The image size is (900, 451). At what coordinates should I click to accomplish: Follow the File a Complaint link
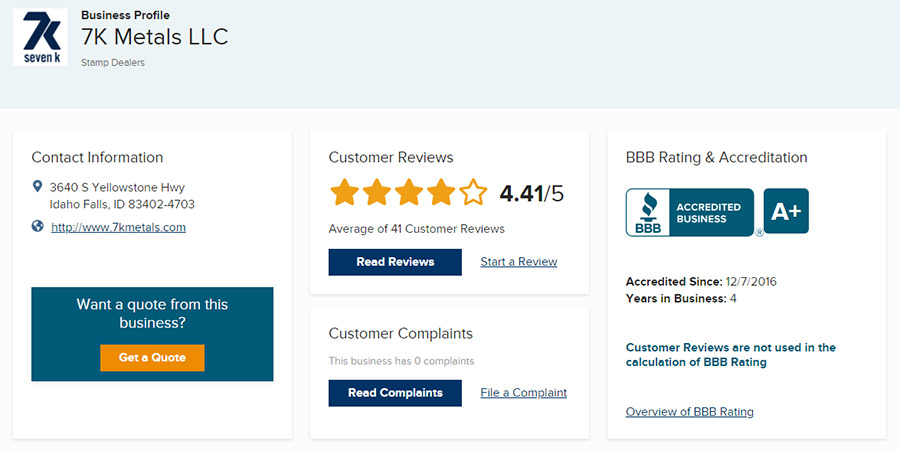tap(523, 392)
